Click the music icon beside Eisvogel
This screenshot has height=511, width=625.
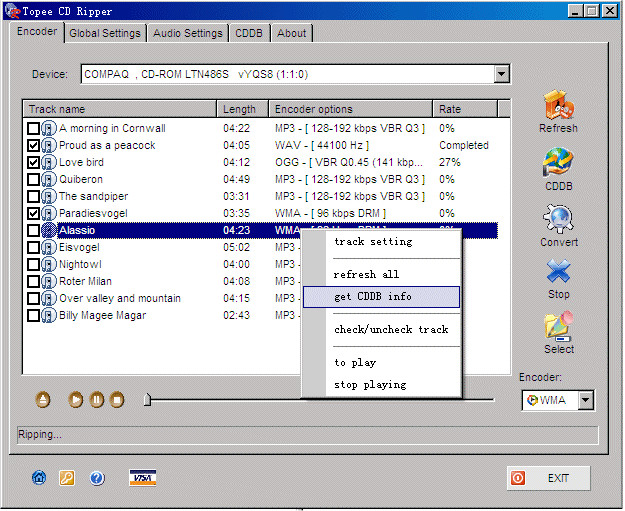point(49,248)
